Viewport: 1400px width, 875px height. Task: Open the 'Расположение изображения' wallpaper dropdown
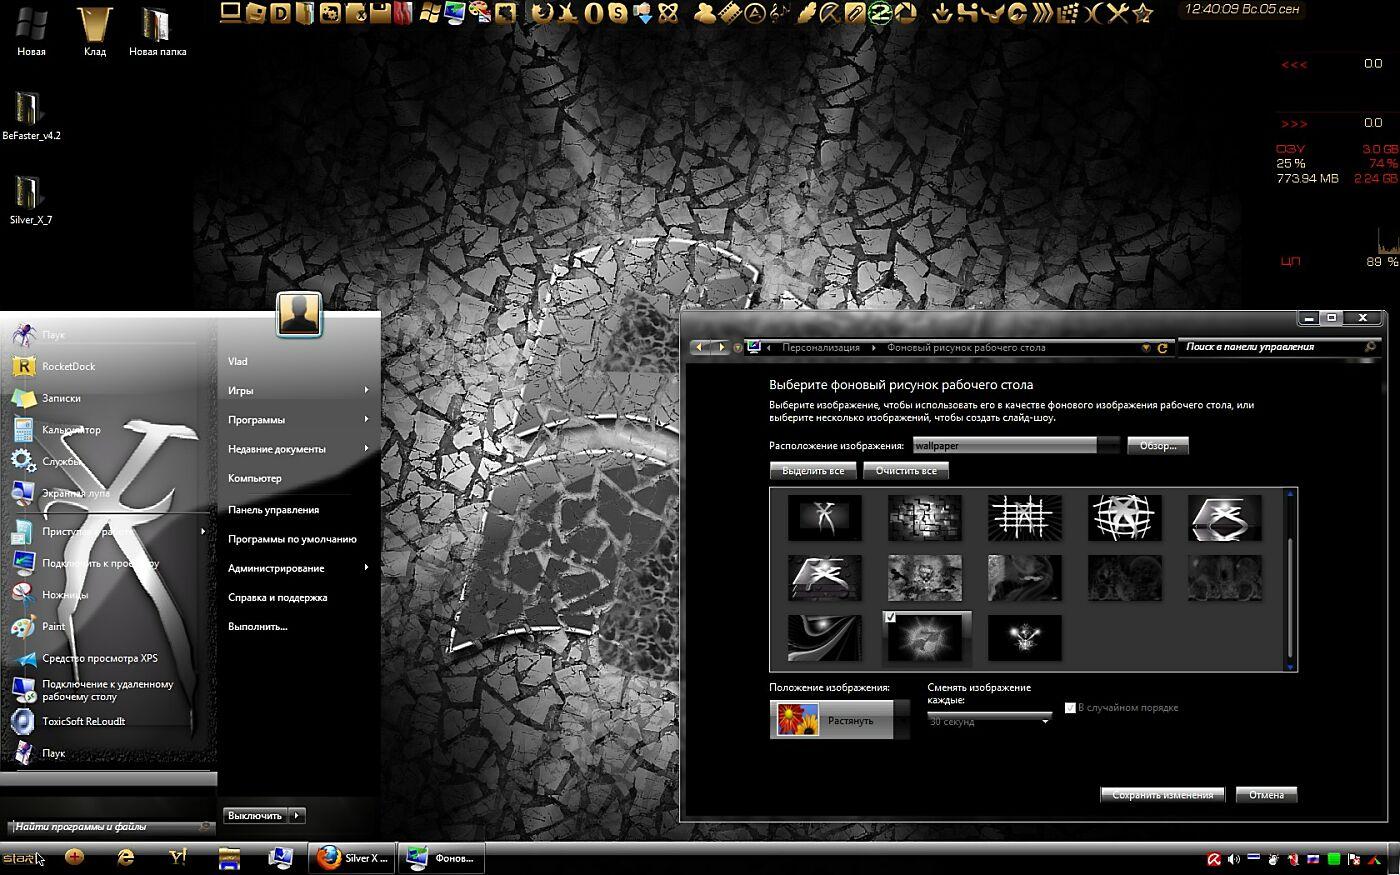point(1015,446)
